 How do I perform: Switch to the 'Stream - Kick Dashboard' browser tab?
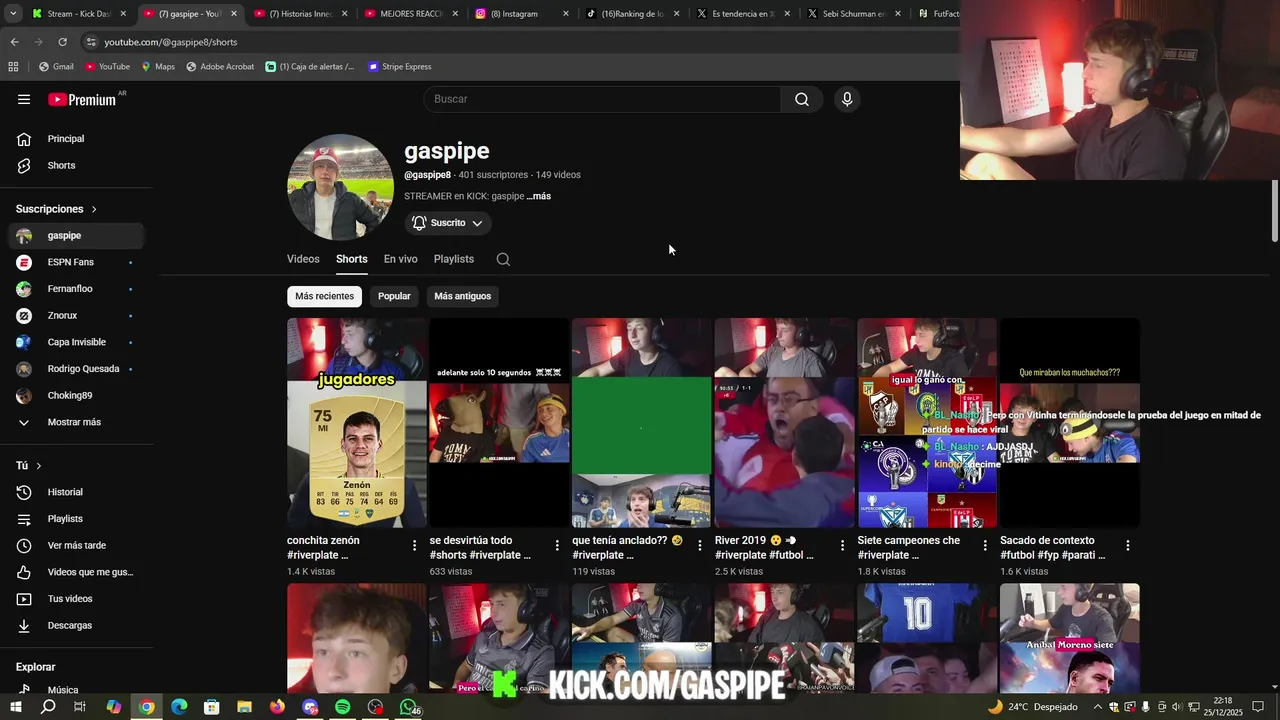[78, 14]
